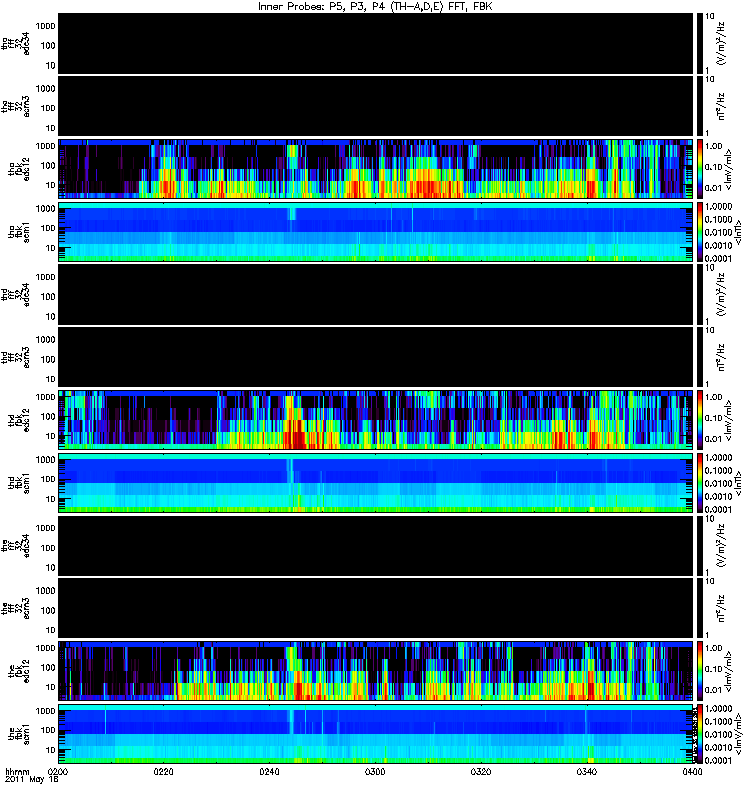Image resolution: width=750 pixels, height=800 pixels.
Task: Click the 1.0000 colorbar value of thd fbk scm1
Action: coord(718,458)
